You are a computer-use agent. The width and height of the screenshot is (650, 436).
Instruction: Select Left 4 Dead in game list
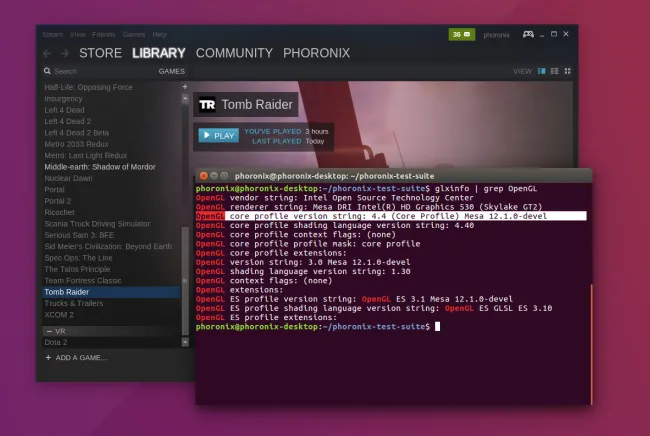(x=64, y=110)
